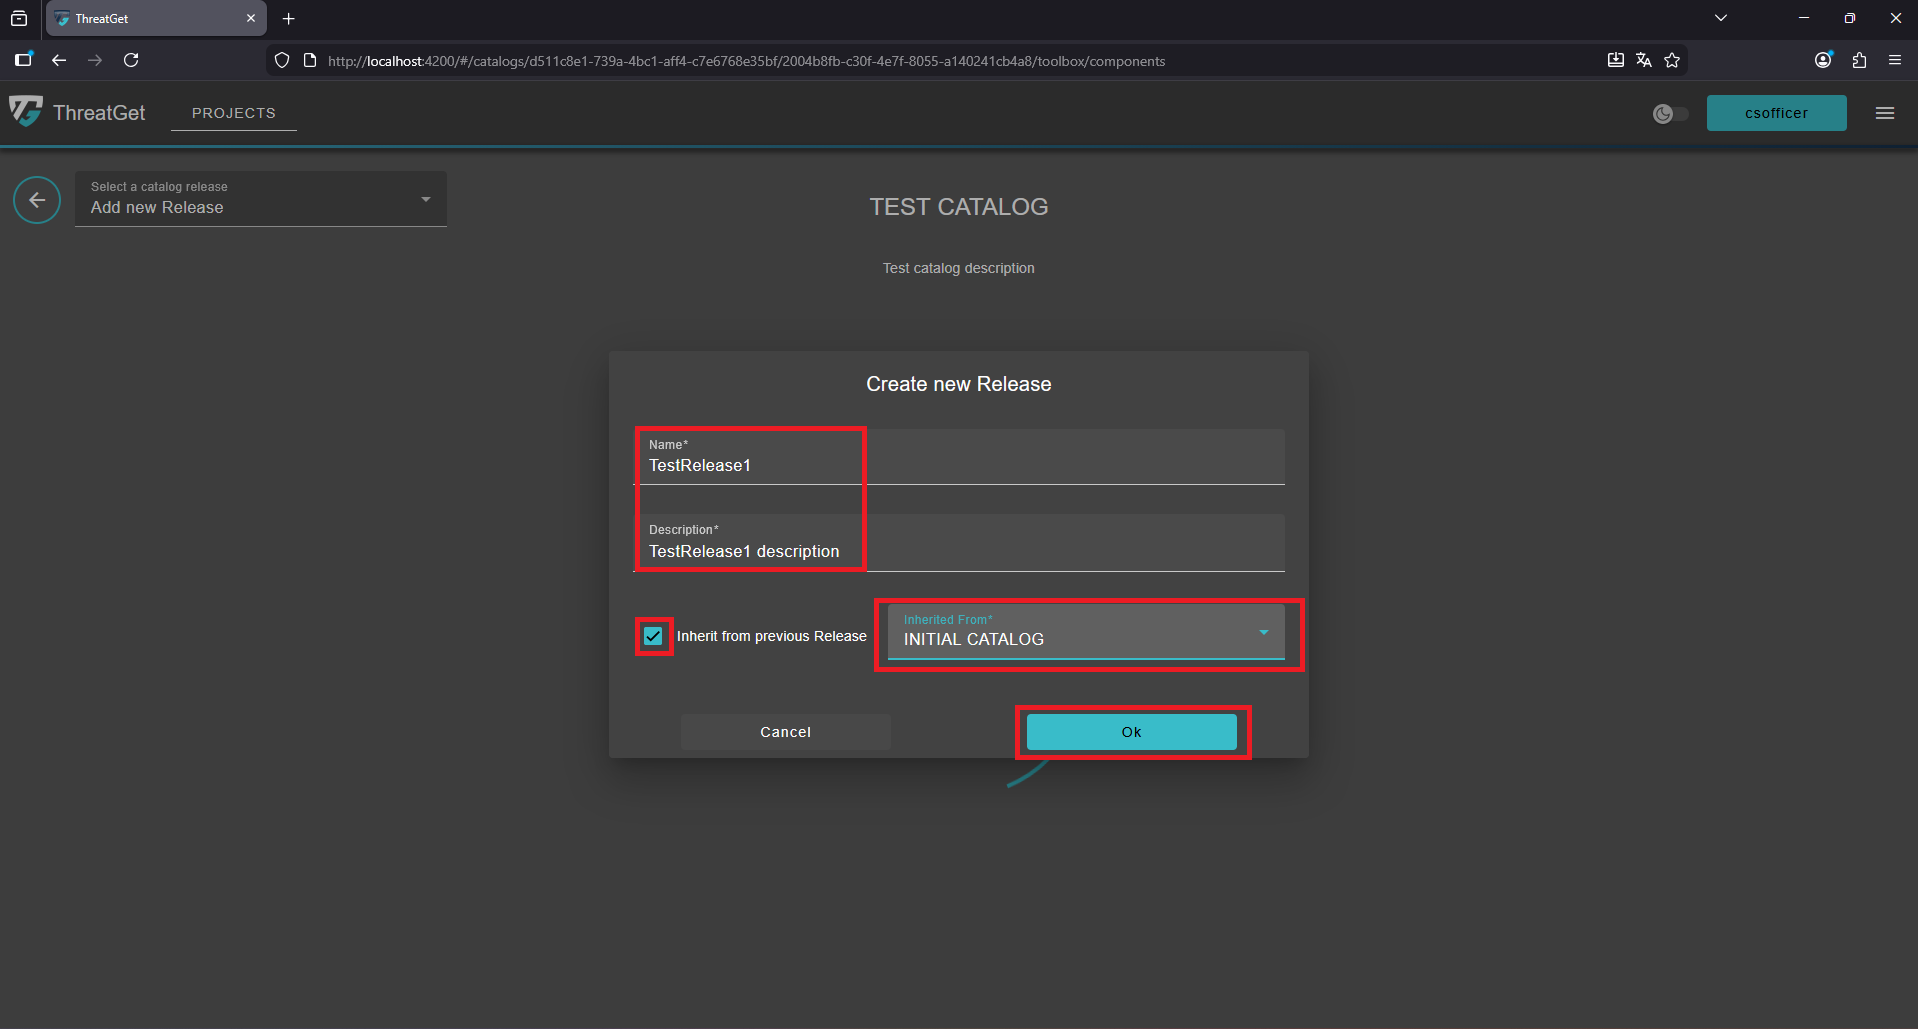This screenshot has height=1029, width=1918.
Task: Open the PROJECTS menu item
Action: pos(233,113)
